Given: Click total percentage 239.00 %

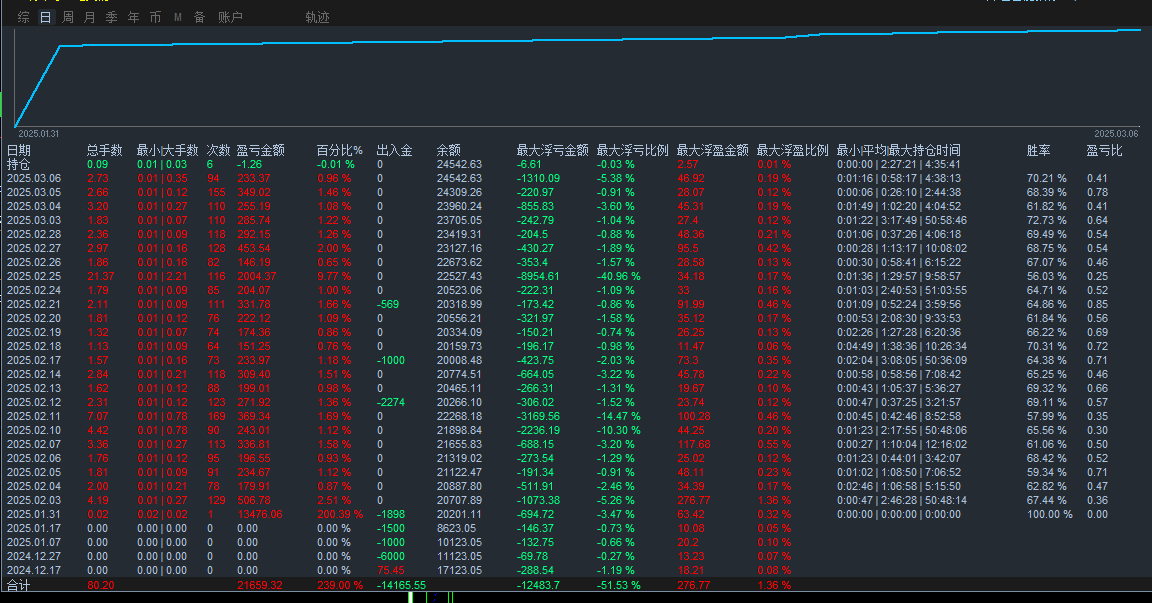Looking at the screenshot, I should click(x=340, y=585).
